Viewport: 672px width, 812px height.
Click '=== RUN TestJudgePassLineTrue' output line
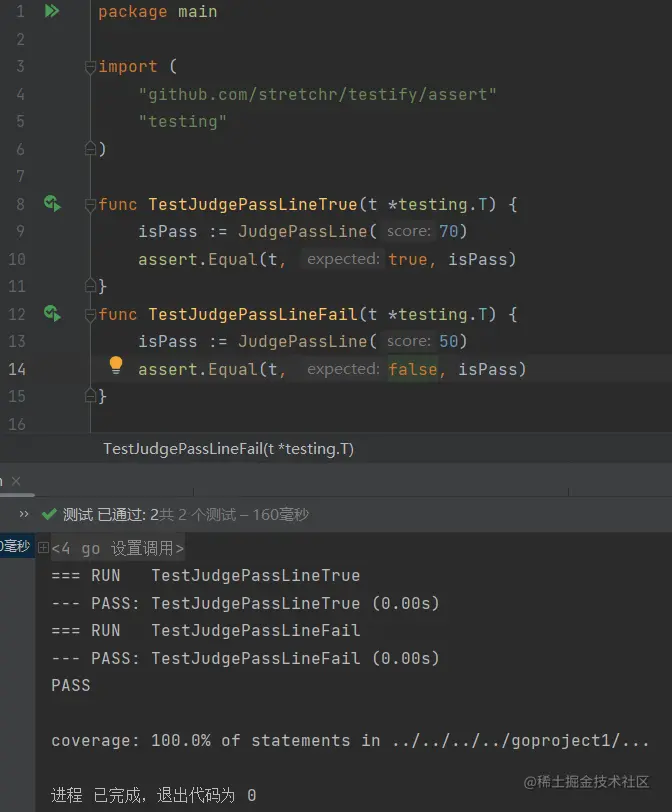[x=206, y=575]
